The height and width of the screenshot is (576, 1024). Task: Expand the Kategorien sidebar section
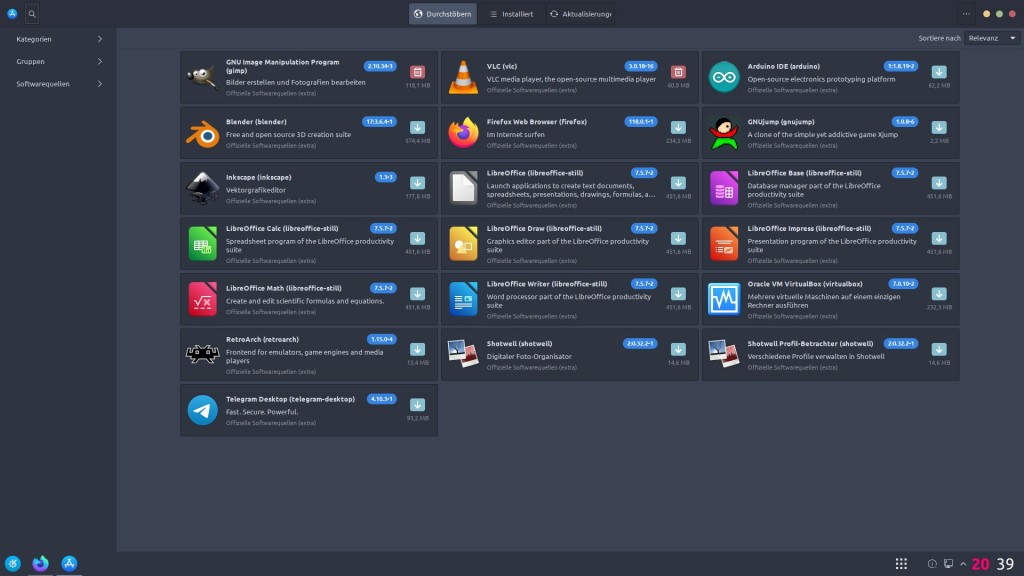[x=99, y=39]
